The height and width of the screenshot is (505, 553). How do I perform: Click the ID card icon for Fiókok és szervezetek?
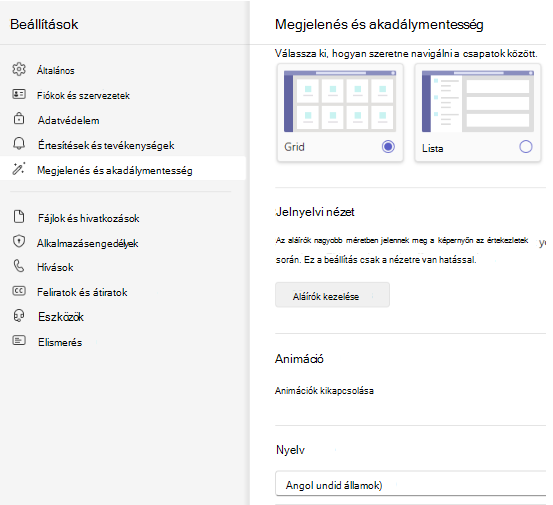(19, 94)
